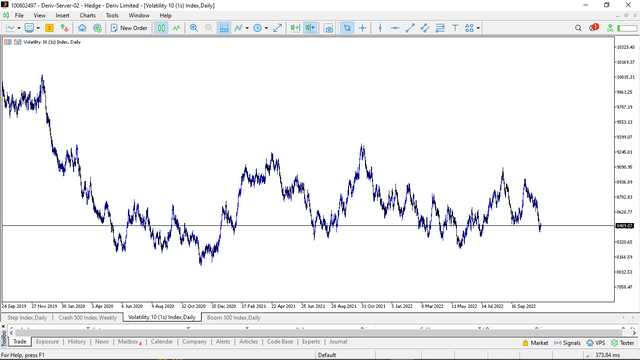Zoom out of the chart
This screenshot has height=360, width=640.
coord(209,28)
